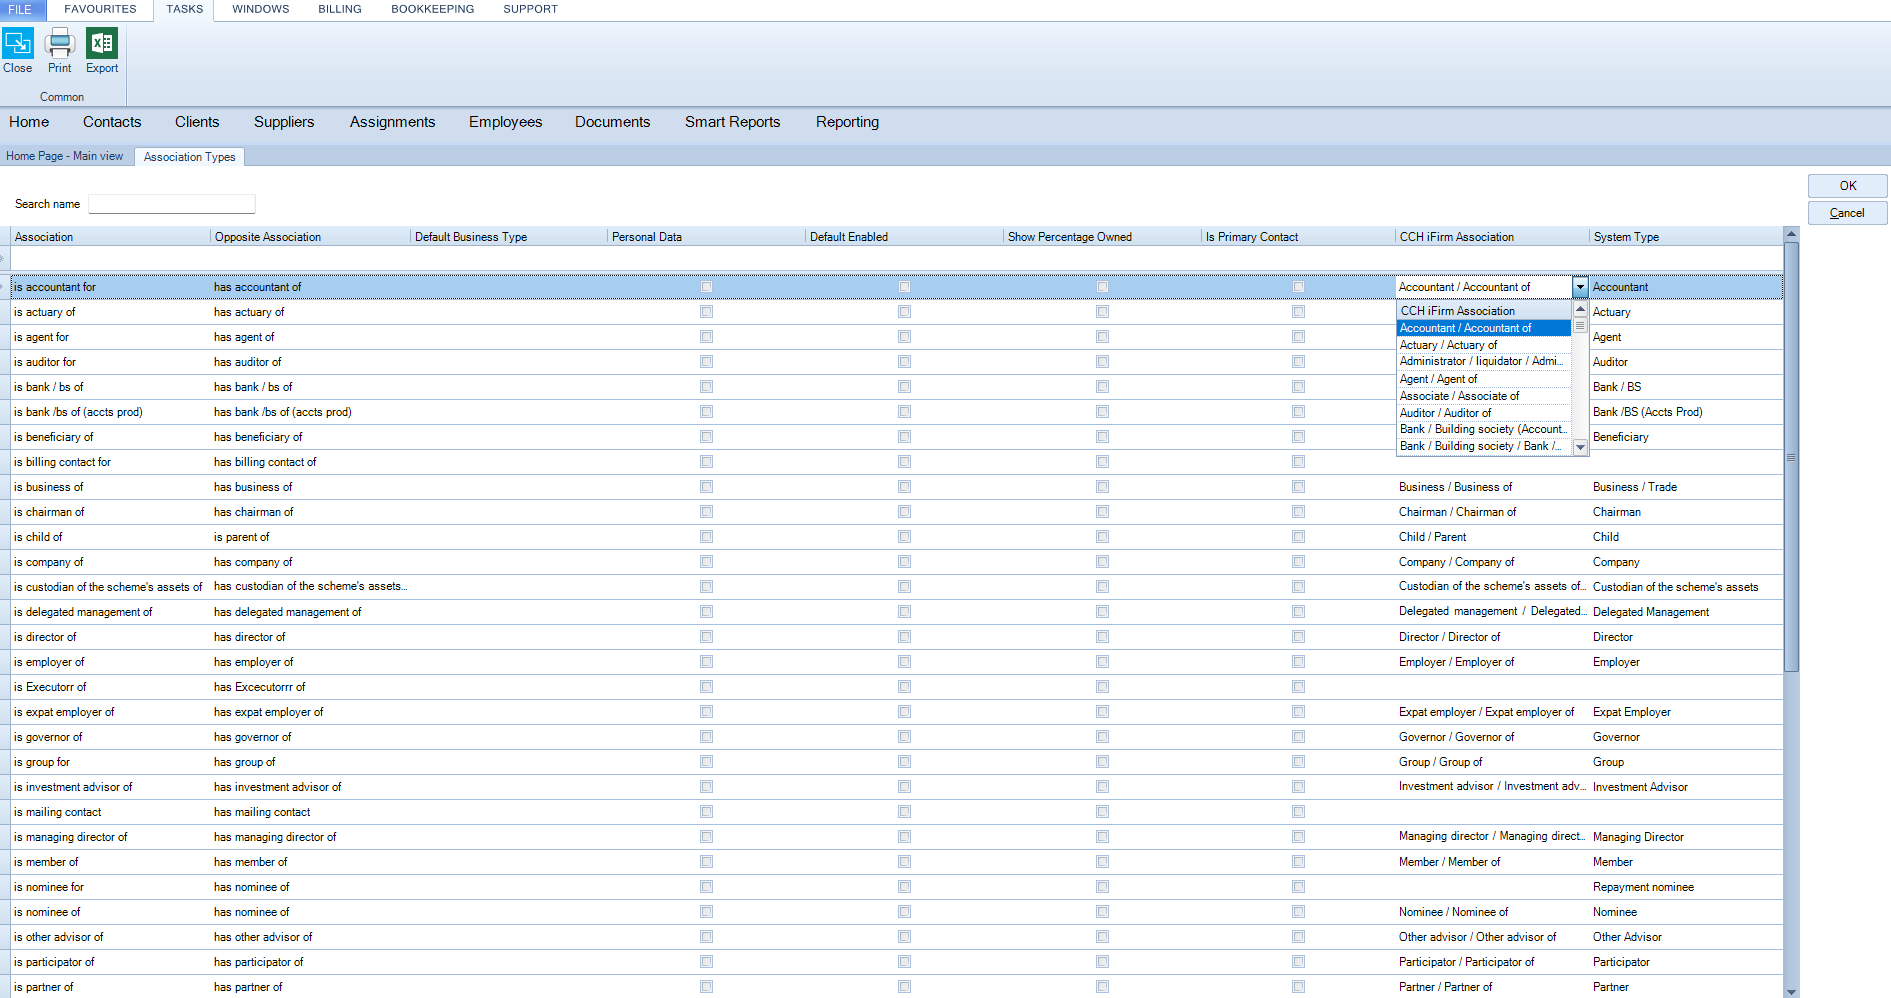
Task: Enable Default Enabled for is actuary of
Action: [x=905, y=312]
